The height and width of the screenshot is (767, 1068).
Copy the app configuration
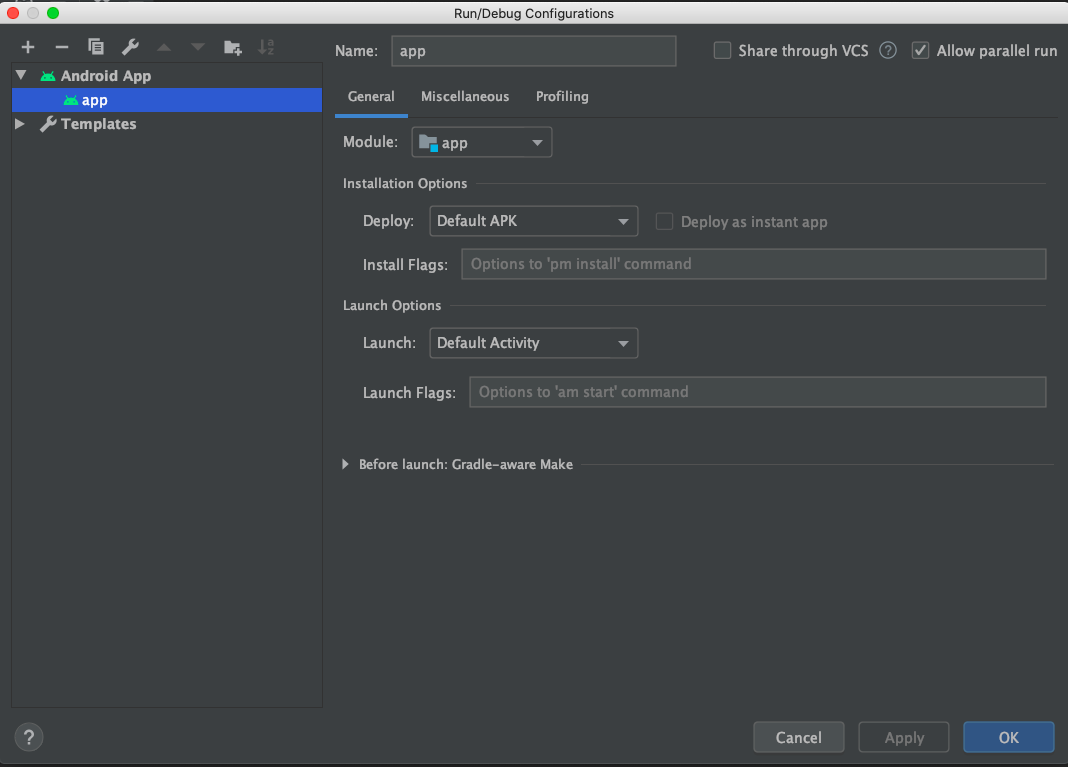click(95, 46)
